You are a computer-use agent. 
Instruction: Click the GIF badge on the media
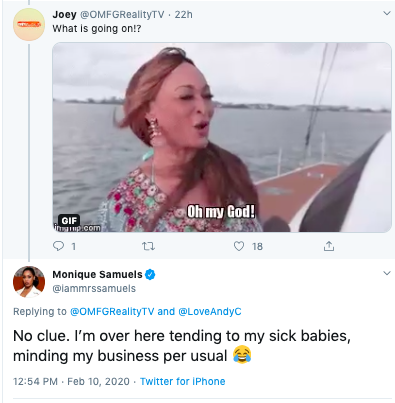pos(69,220)
